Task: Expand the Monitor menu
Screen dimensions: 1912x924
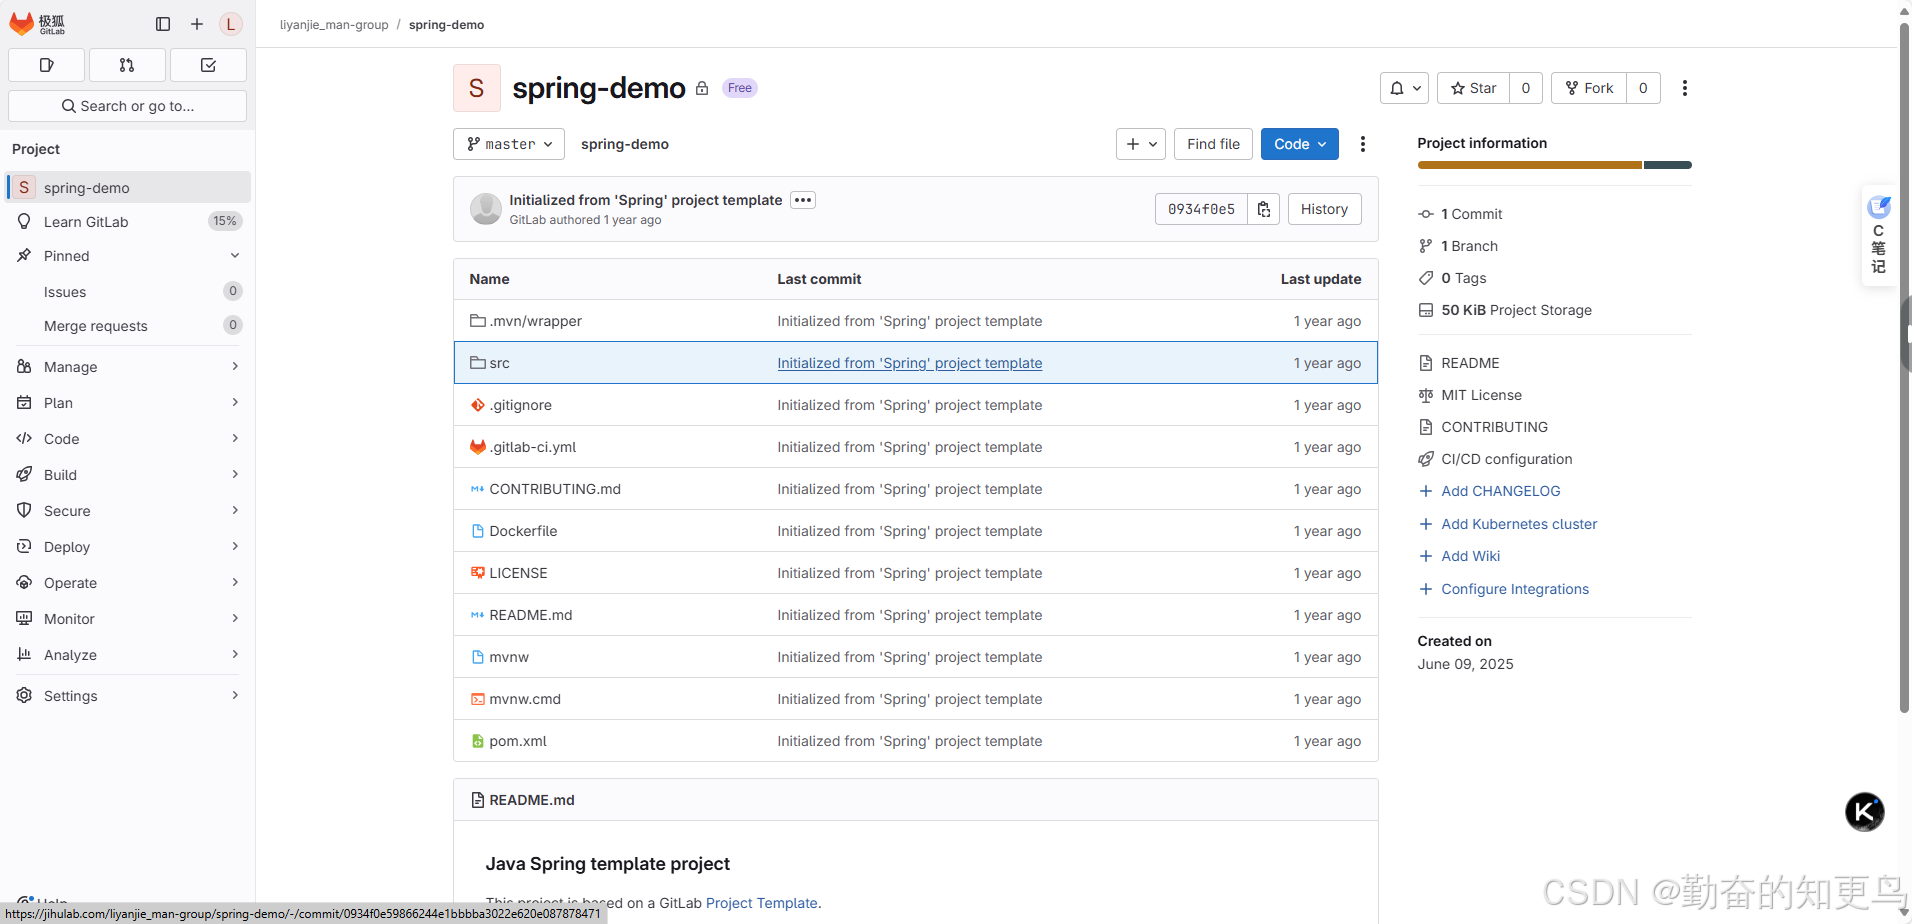Action: coord(128,619)
